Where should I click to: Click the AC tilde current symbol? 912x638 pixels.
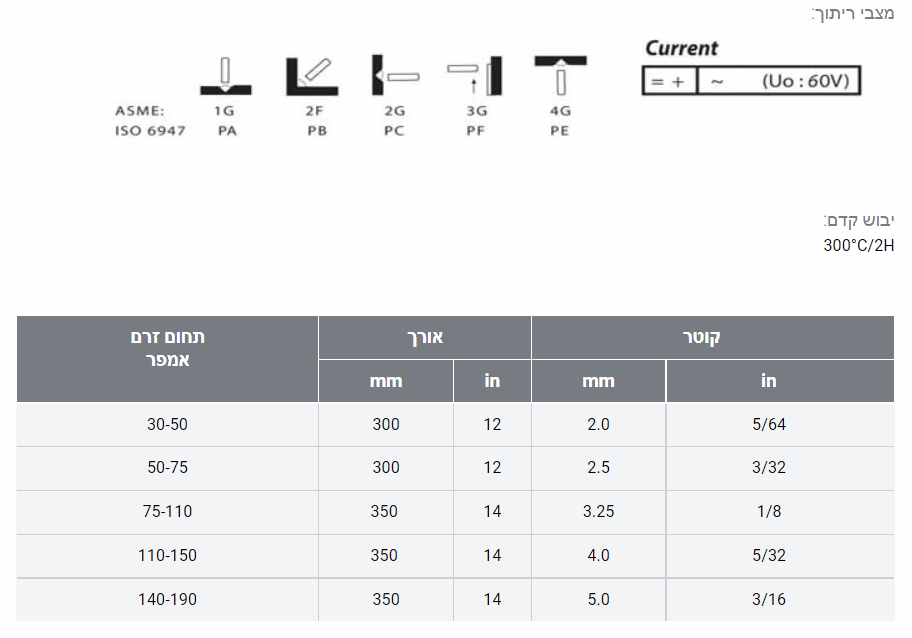[x=716, y=81]
